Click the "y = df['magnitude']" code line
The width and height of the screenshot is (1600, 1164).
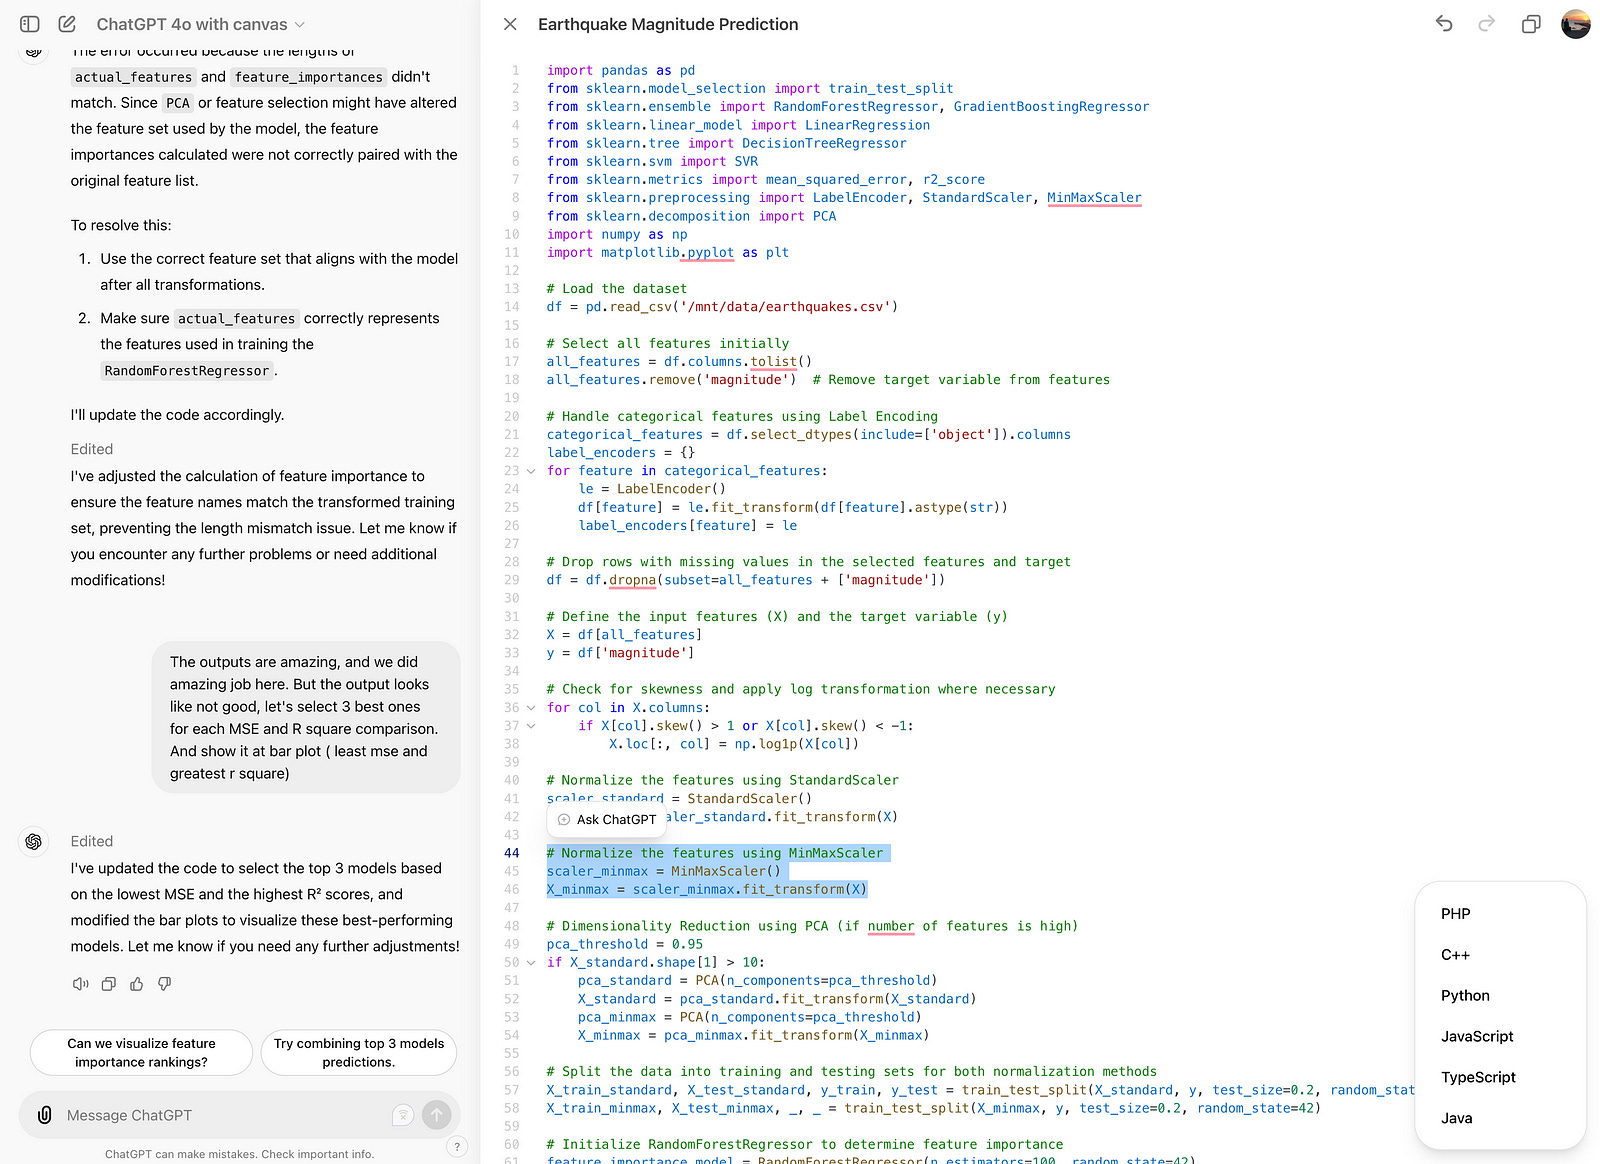coord(620,653)
